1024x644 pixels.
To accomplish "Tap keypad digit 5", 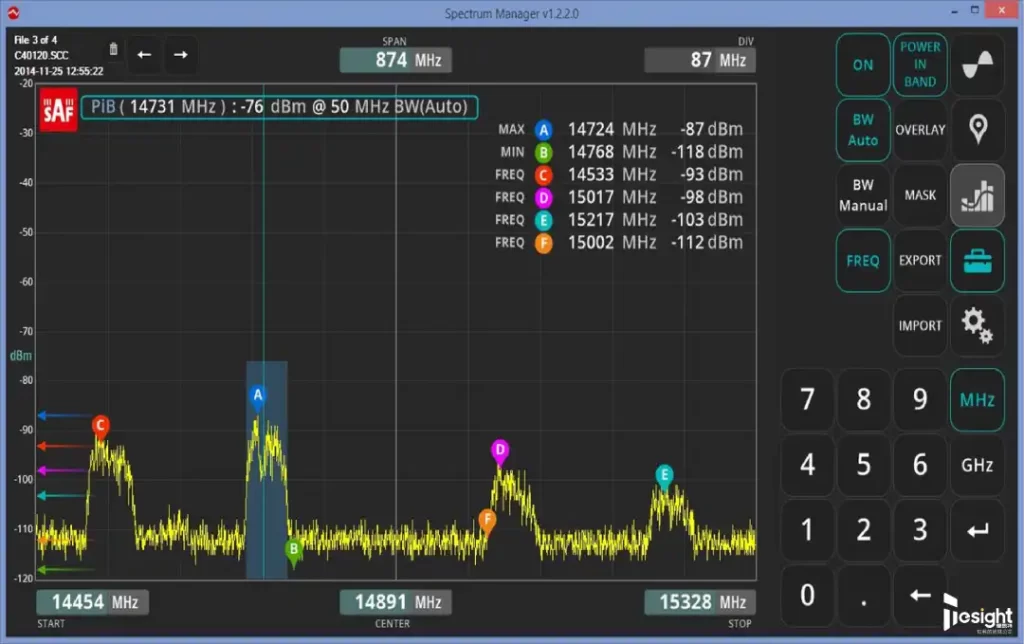I will (863, 465).
